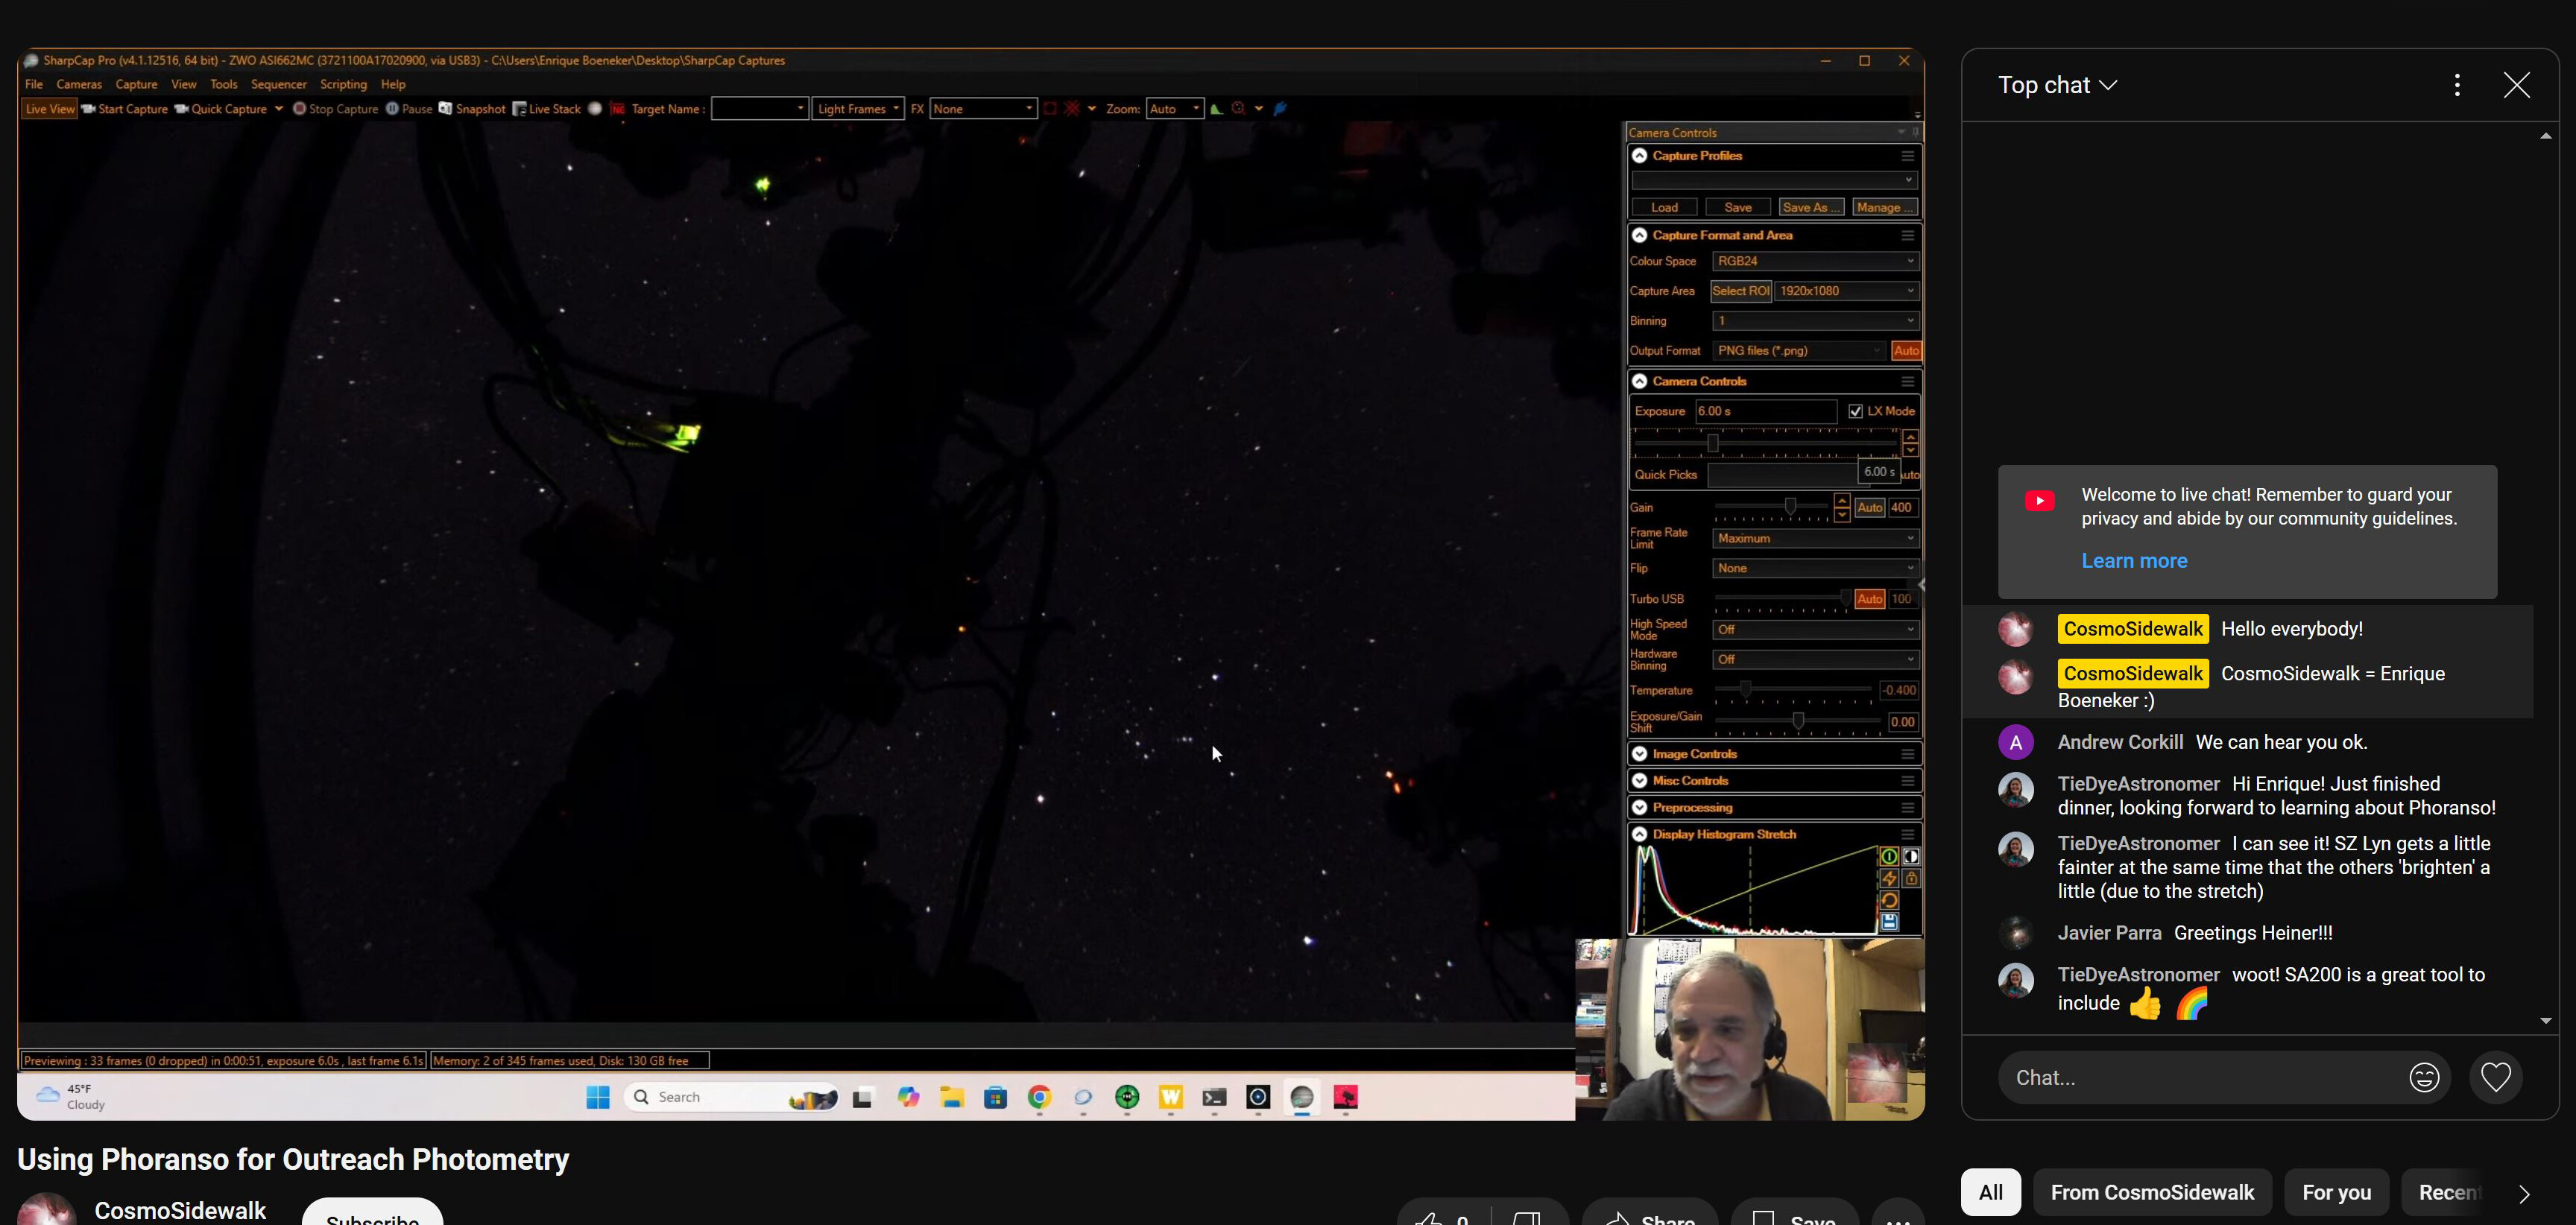Open the Capture Area 1920x1080 dropdown
Screen dimensions: 2576x1225
tap(1846, 291)
